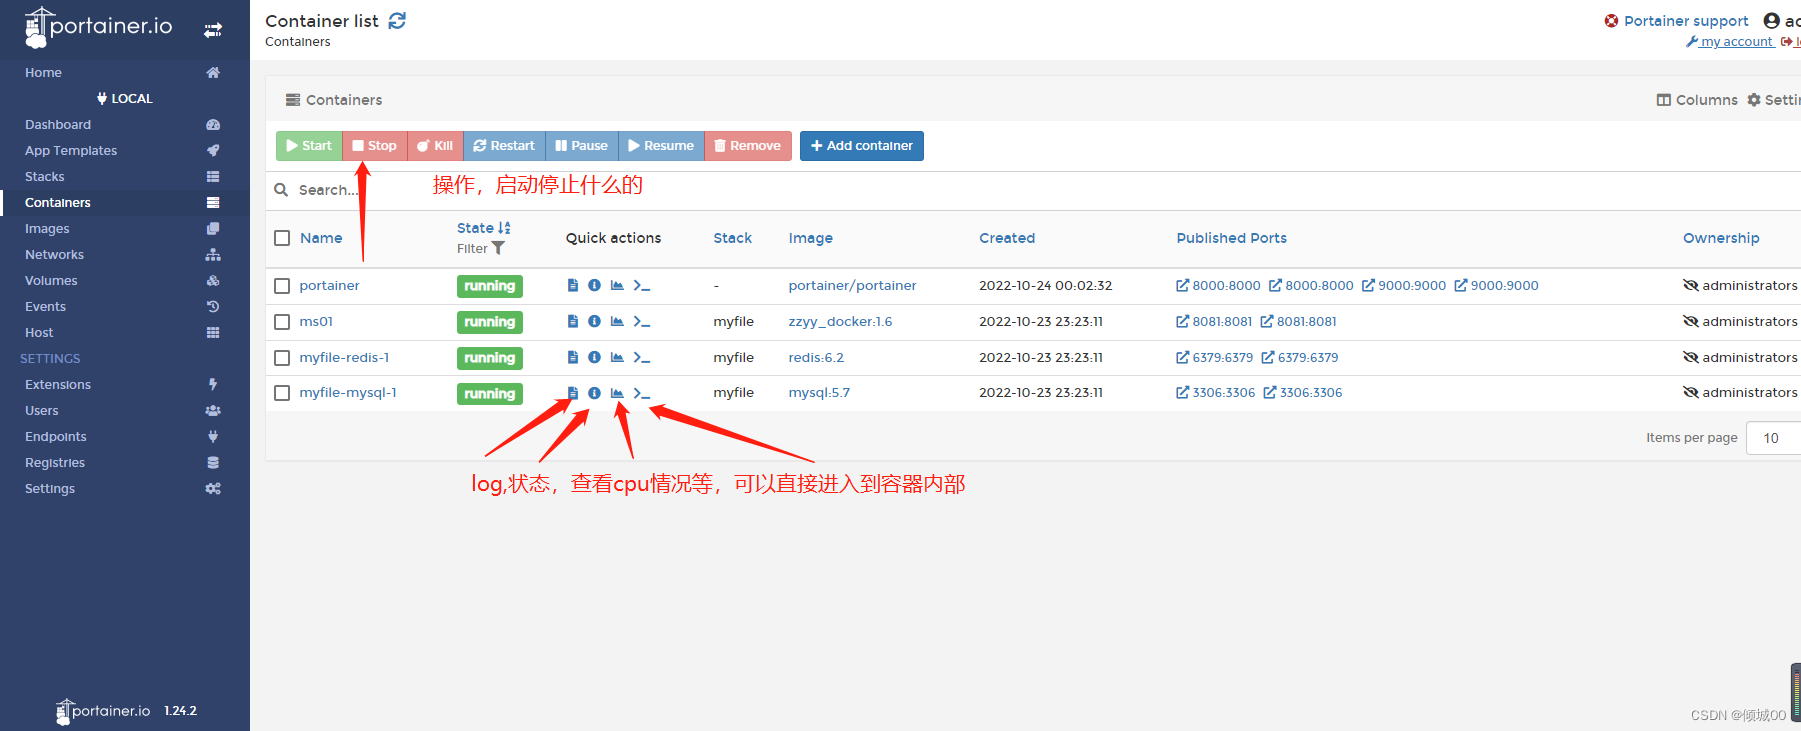This screenshot has height=731, width=1801.
Task: Open Networks page in sidebar
Action: [x=124, y=254]
